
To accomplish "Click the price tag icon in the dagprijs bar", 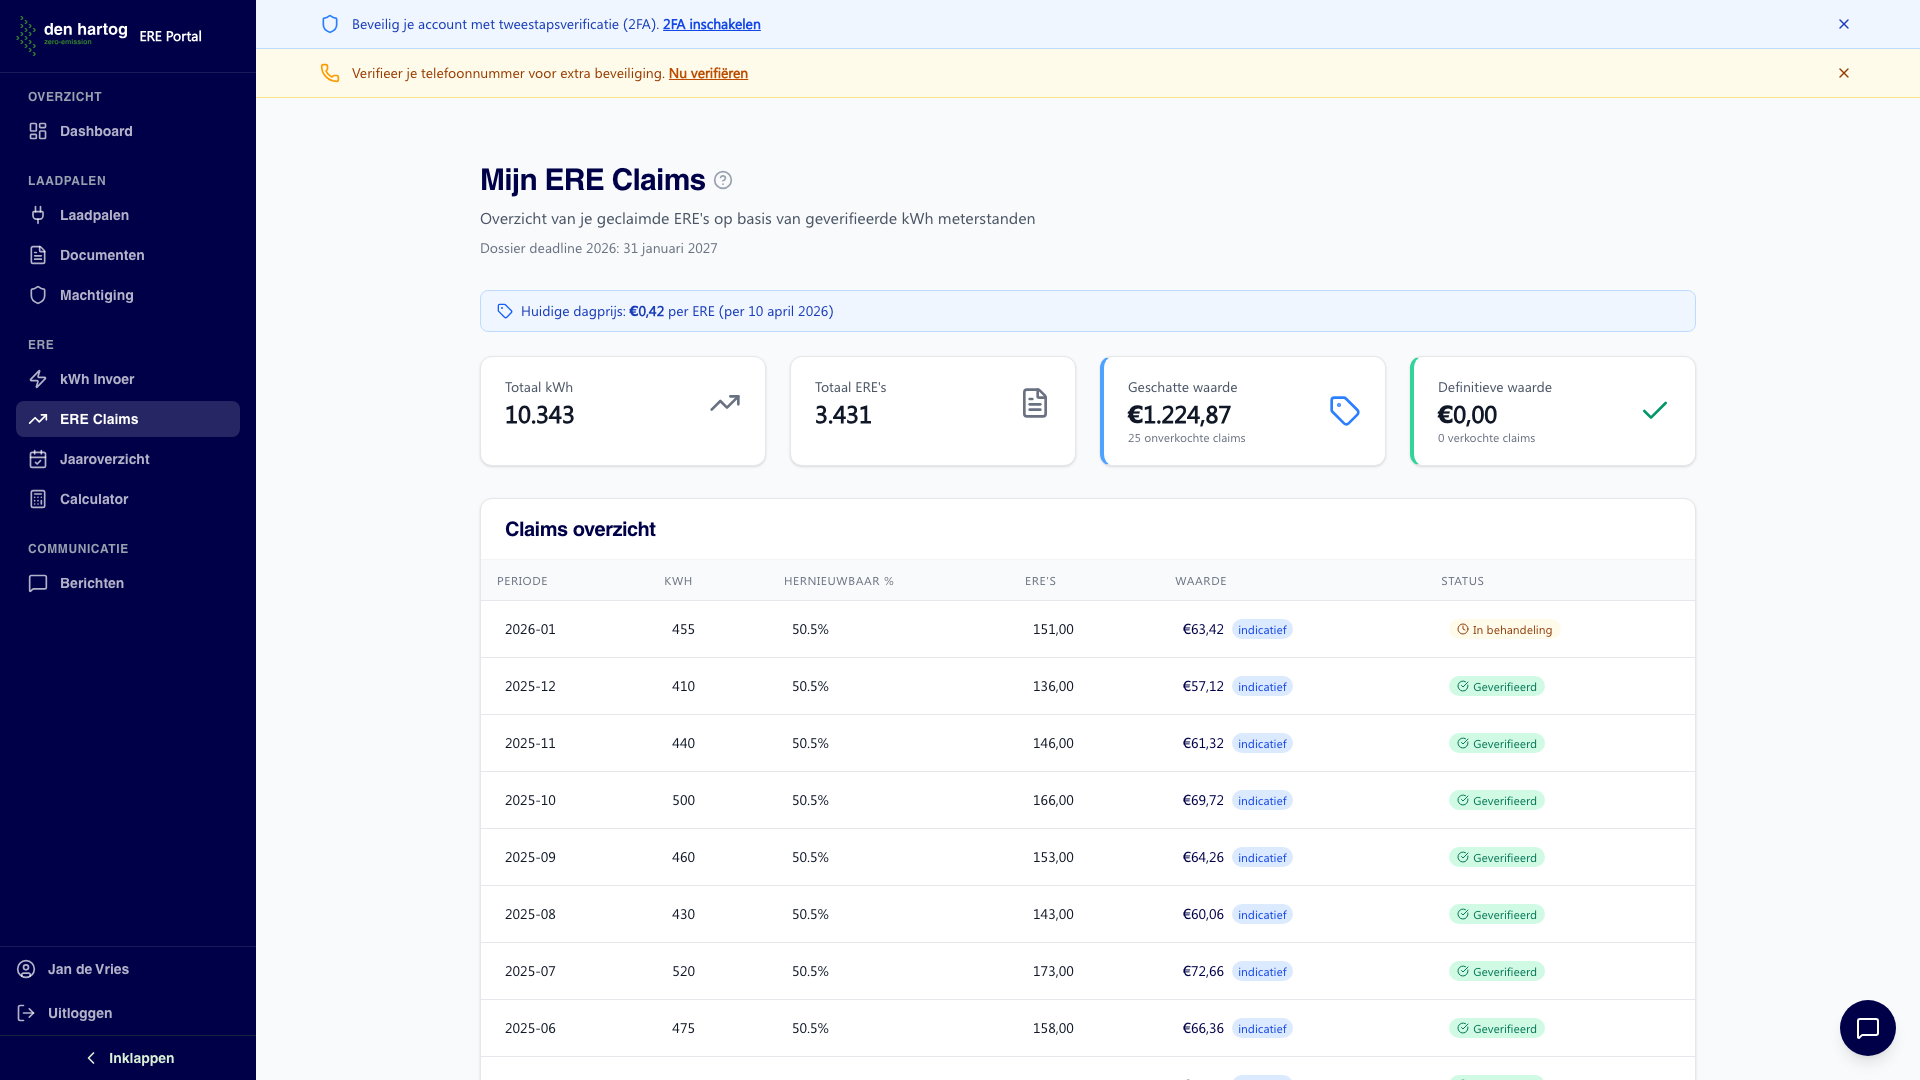I will [x=505, y=311].
